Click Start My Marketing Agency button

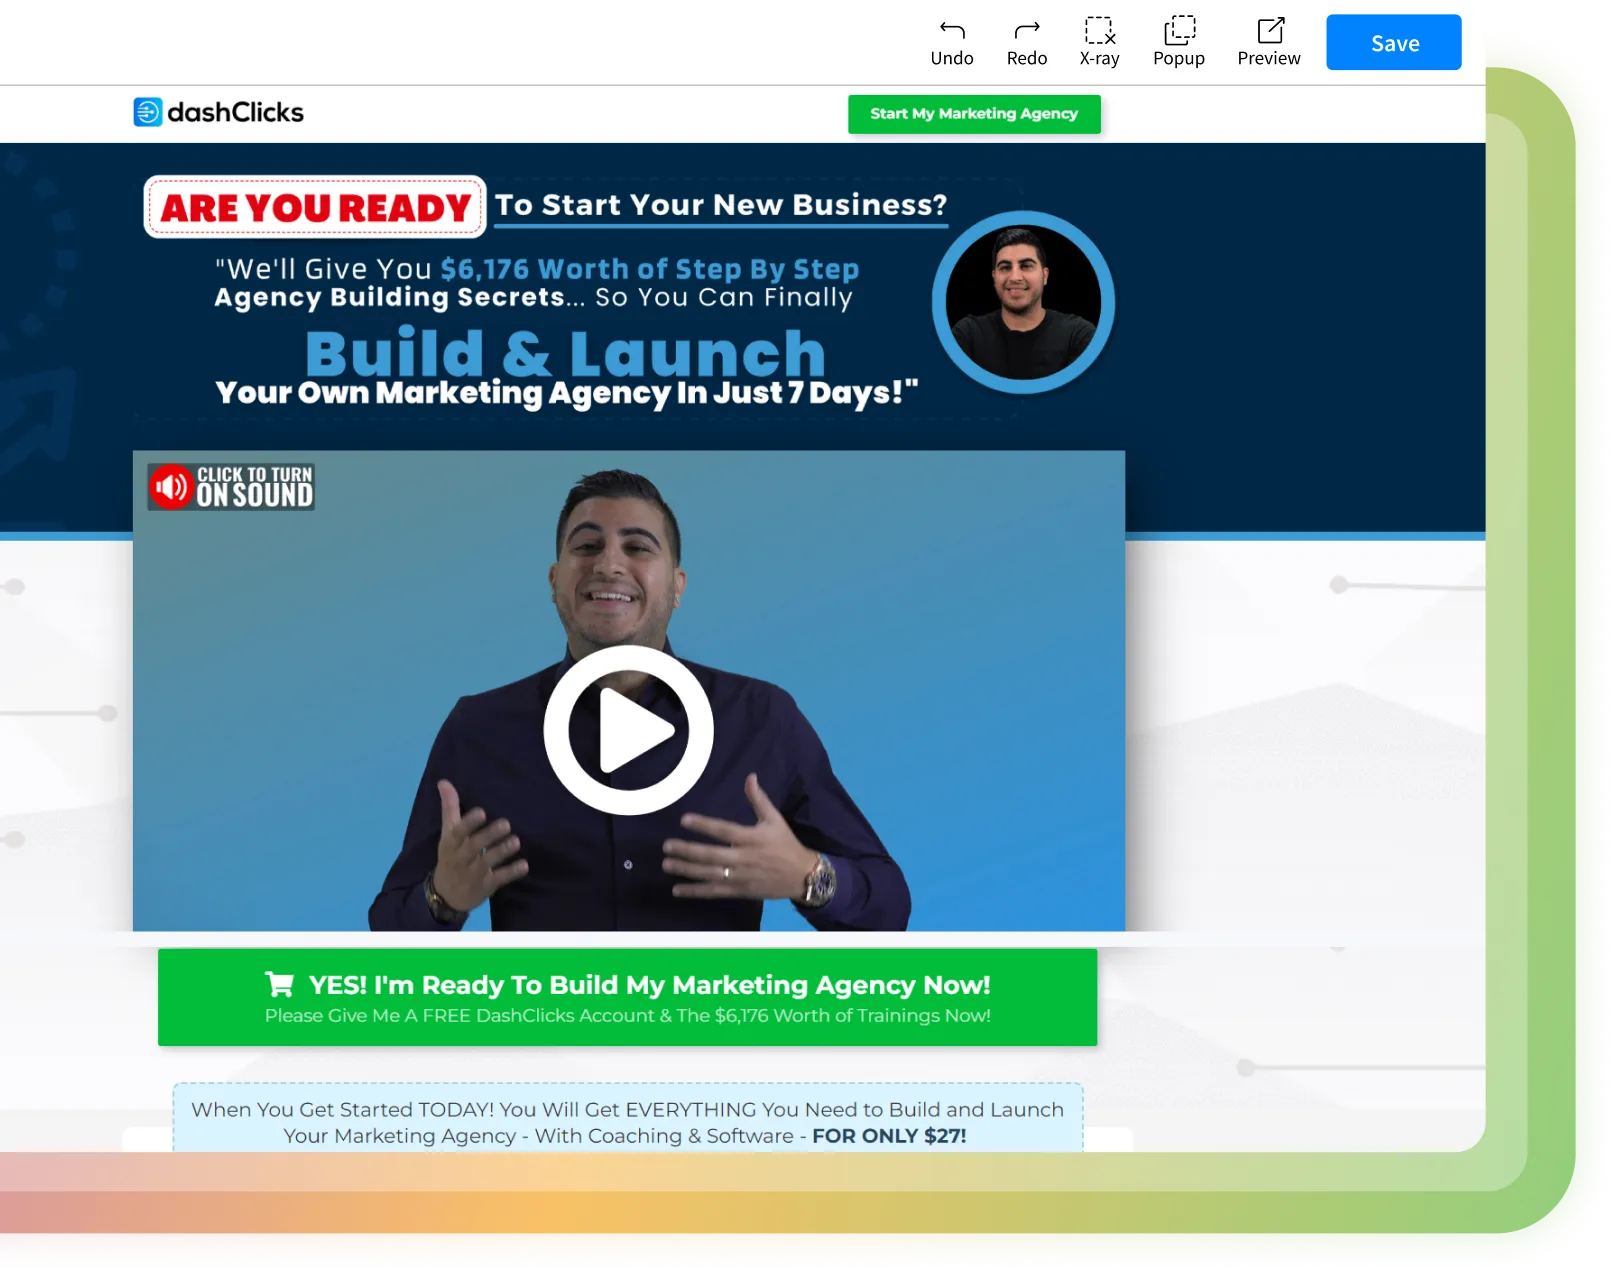tap(974, 114)
